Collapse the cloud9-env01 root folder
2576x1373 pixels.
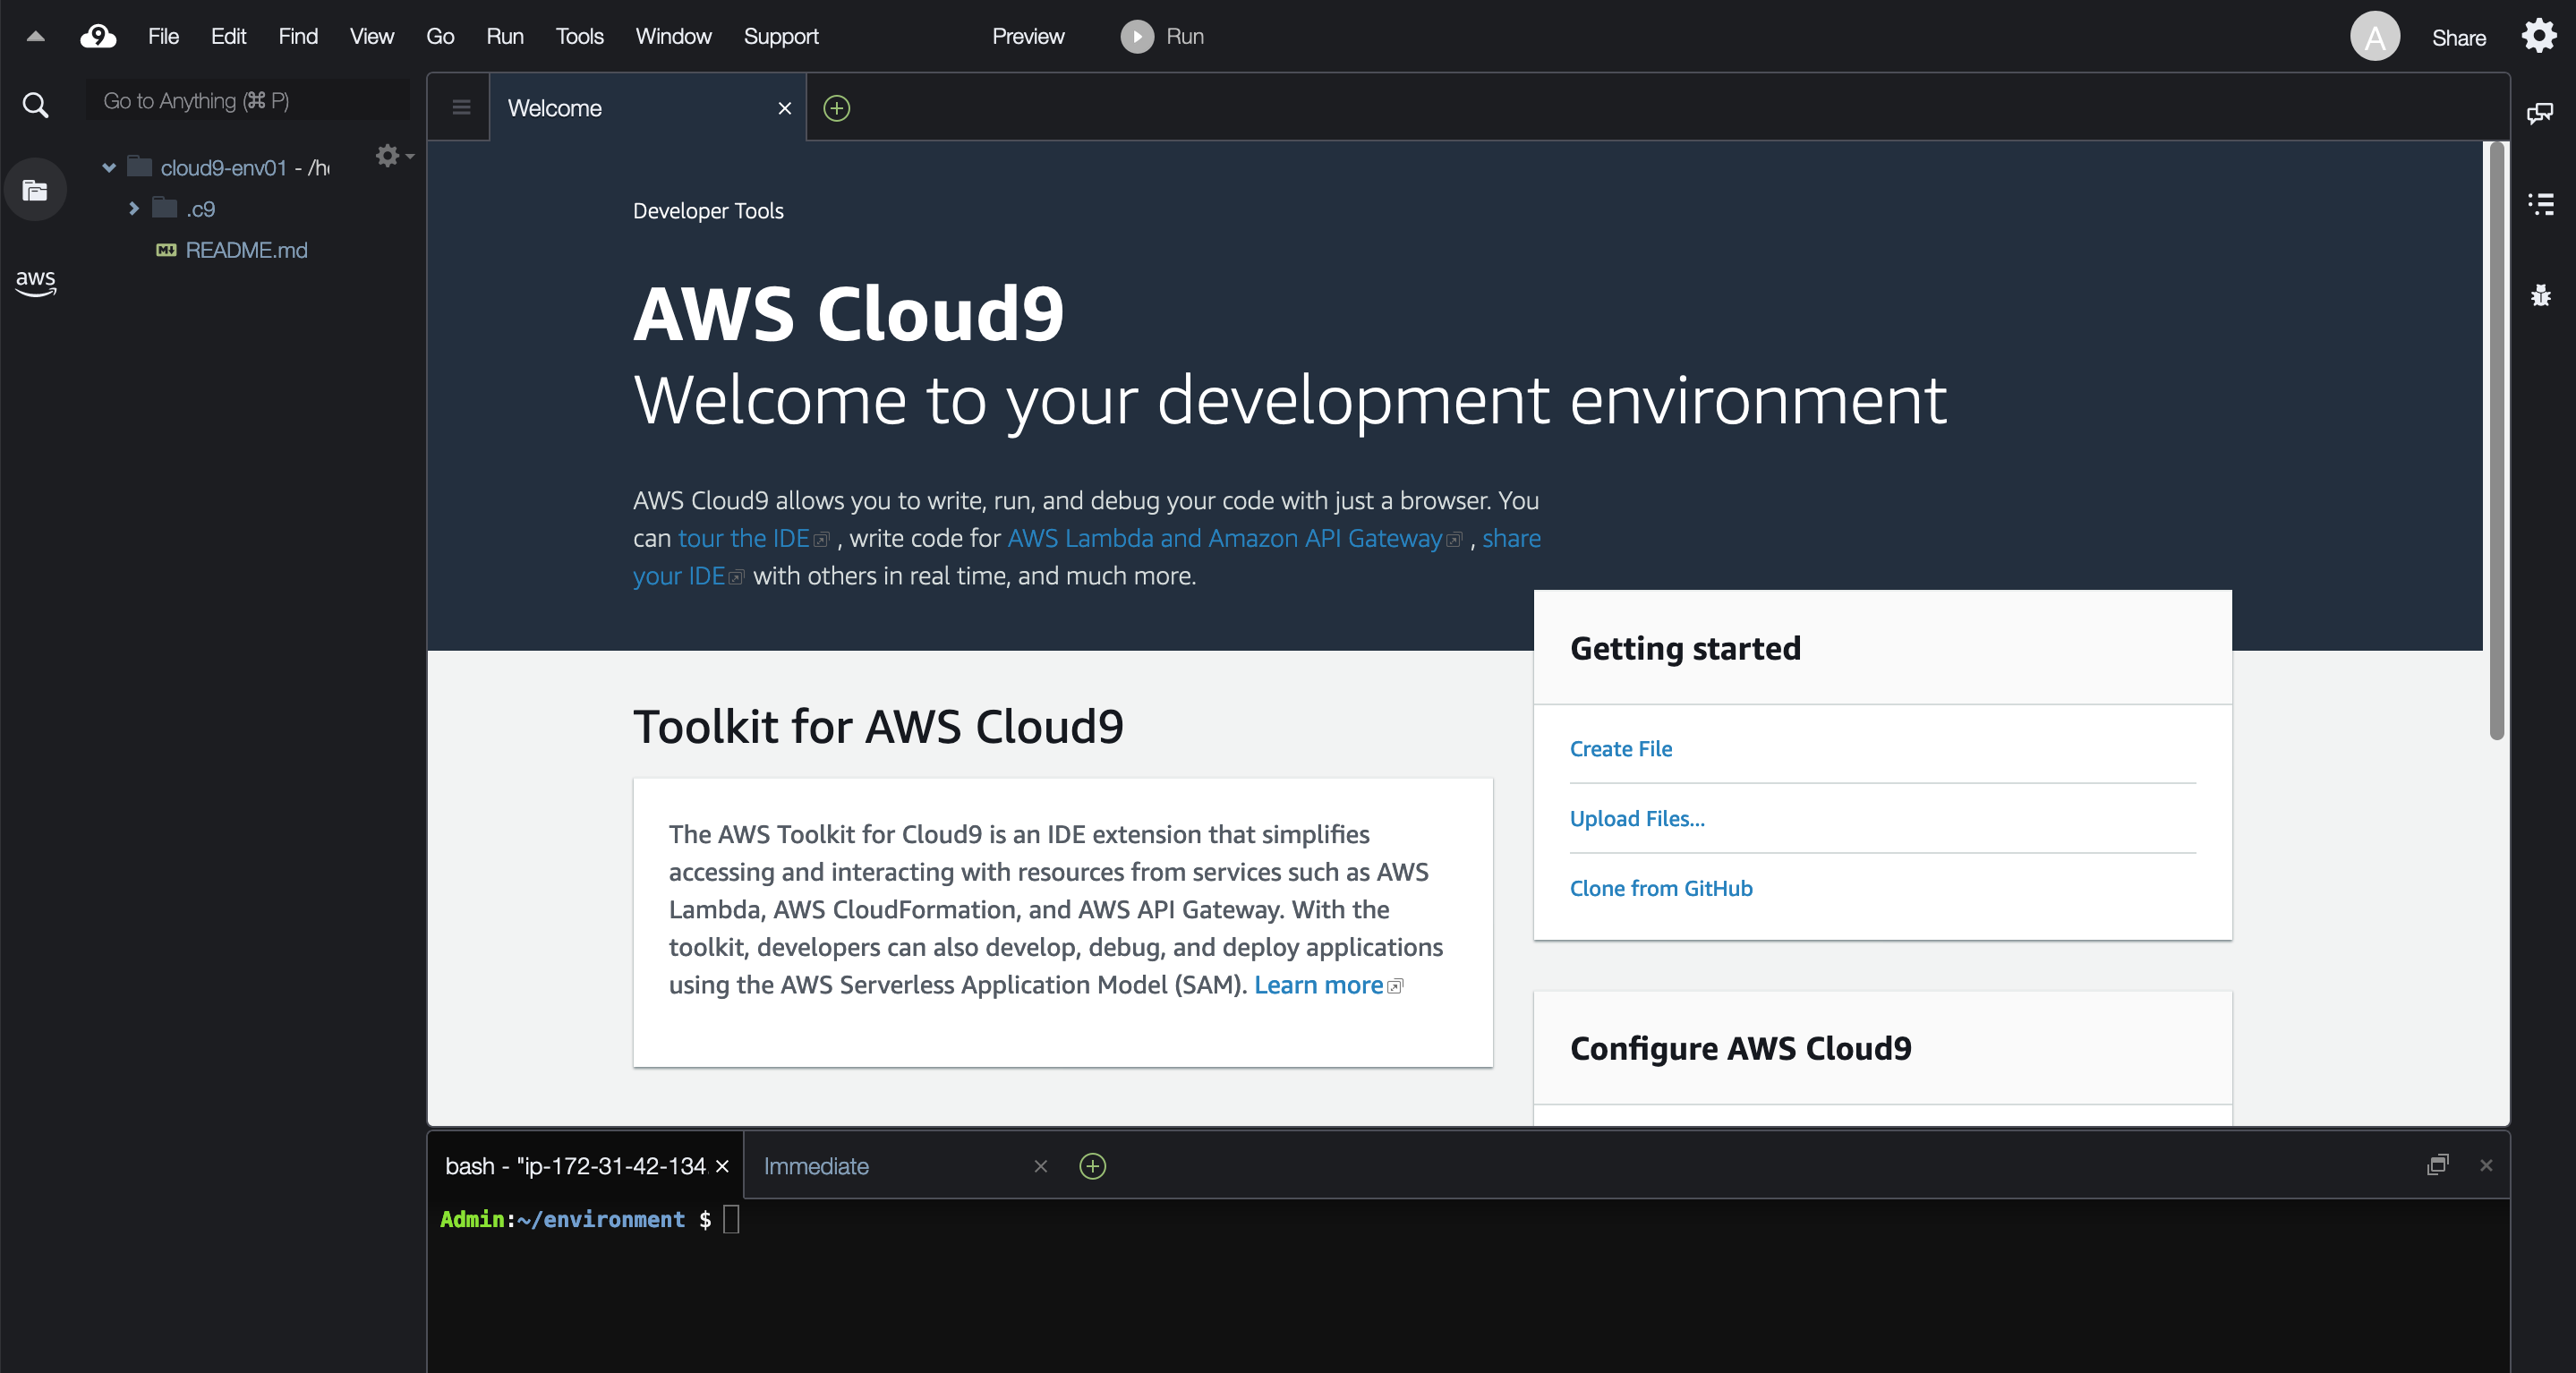(x=109, y=167)
